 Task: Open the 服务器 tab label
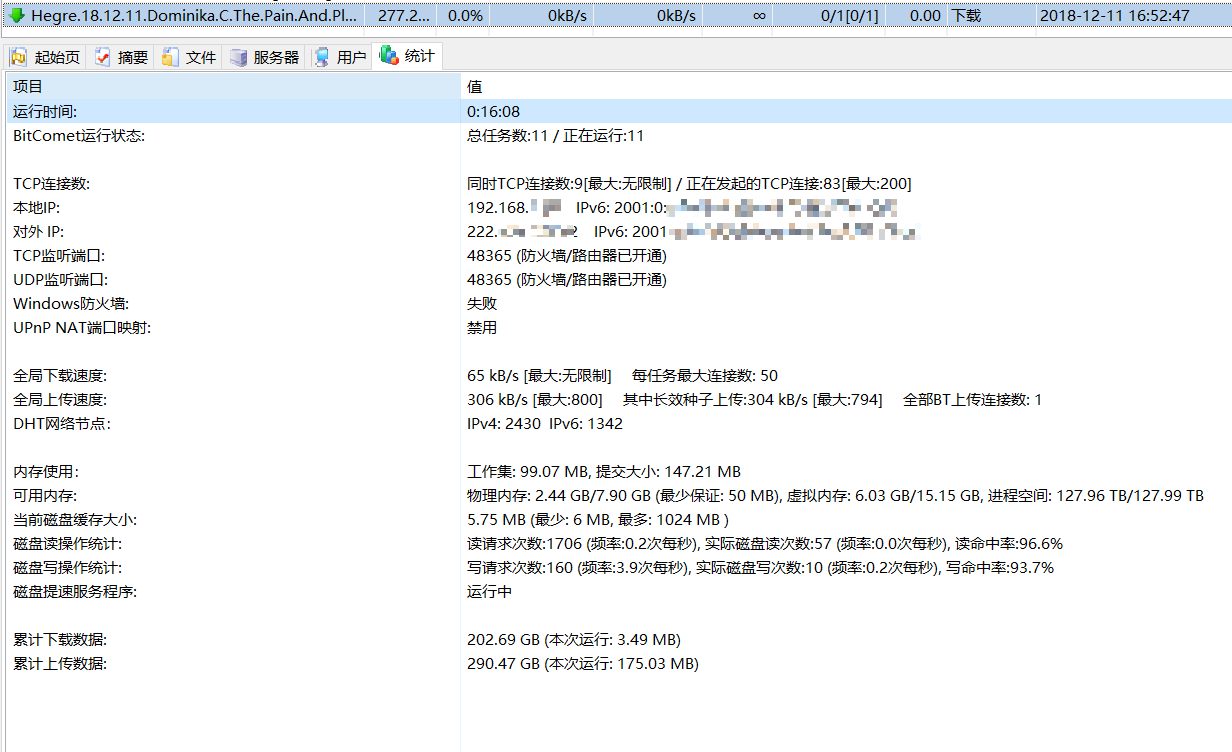pos(276,58)
